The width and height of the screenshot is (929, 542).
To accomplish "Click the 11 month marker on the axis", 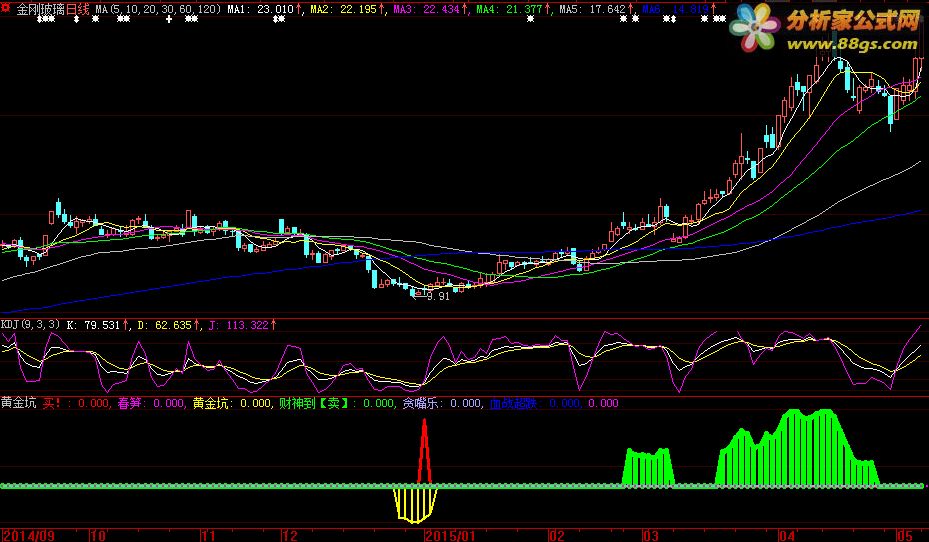I will 208,535.
